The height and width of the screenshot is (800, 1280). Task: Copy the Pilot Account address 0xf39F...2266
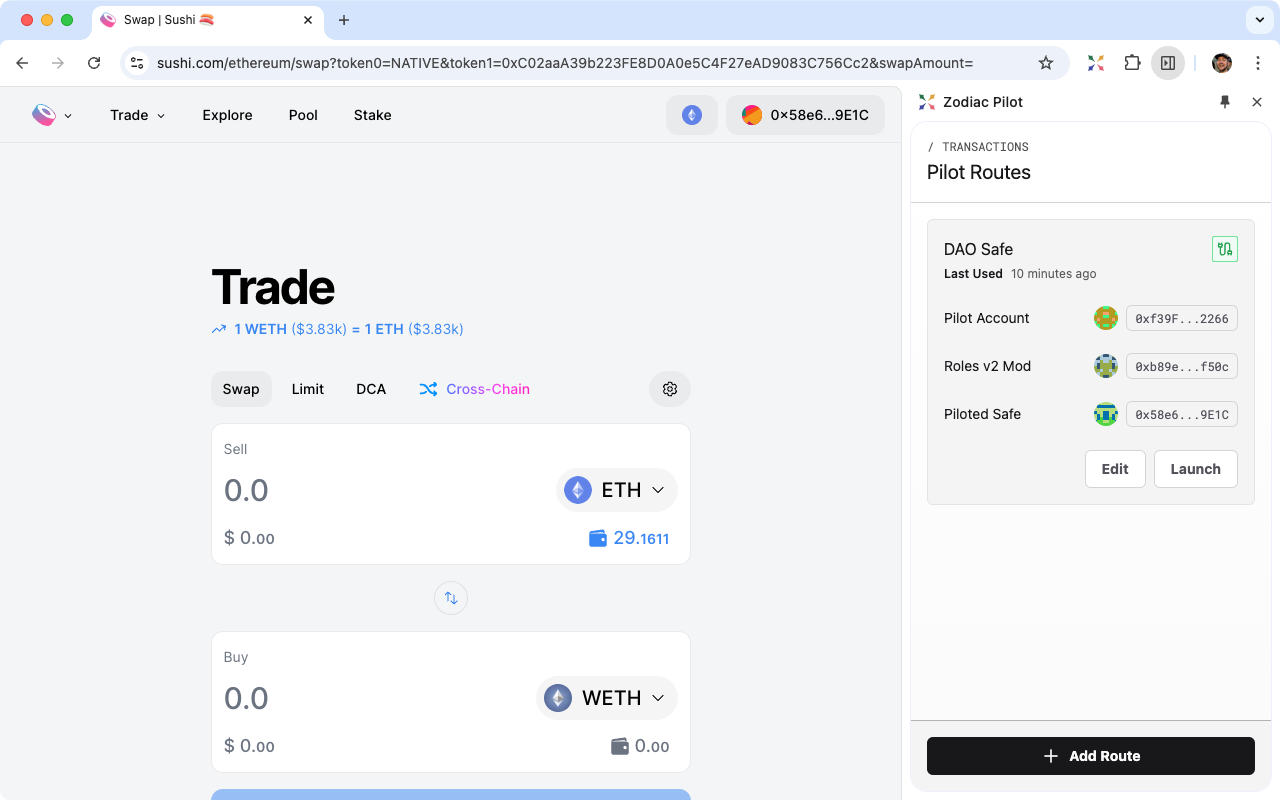pyautogui.click(x=1182, y=318)
